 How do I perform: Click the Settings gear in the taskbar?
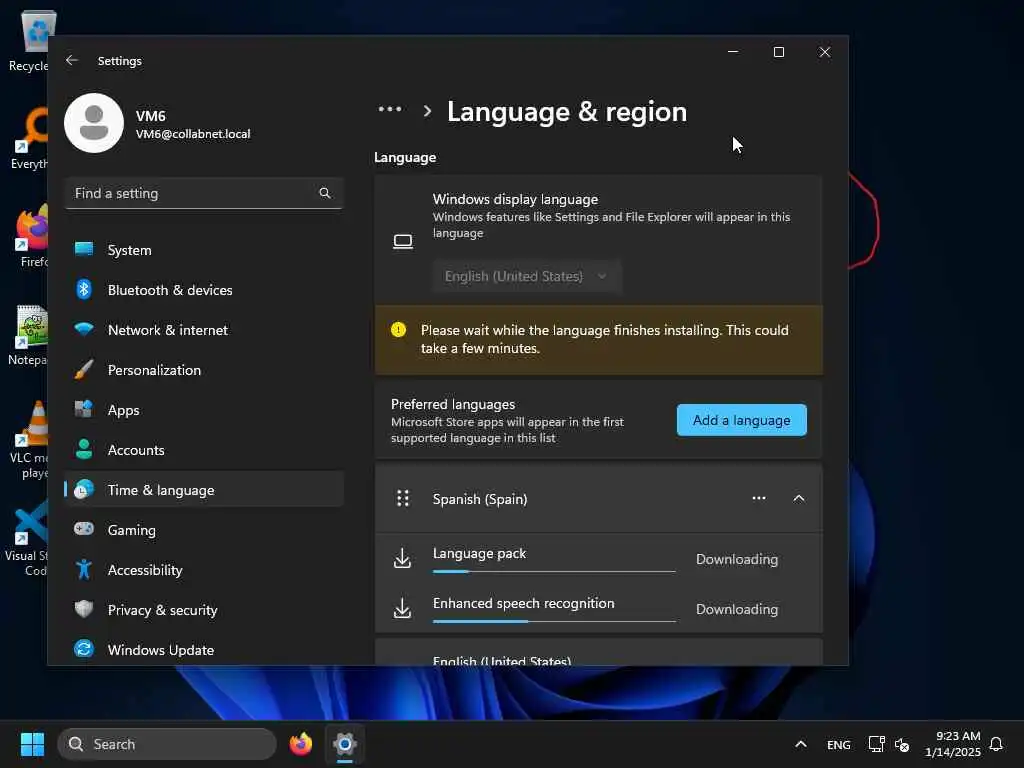(345, 744)
